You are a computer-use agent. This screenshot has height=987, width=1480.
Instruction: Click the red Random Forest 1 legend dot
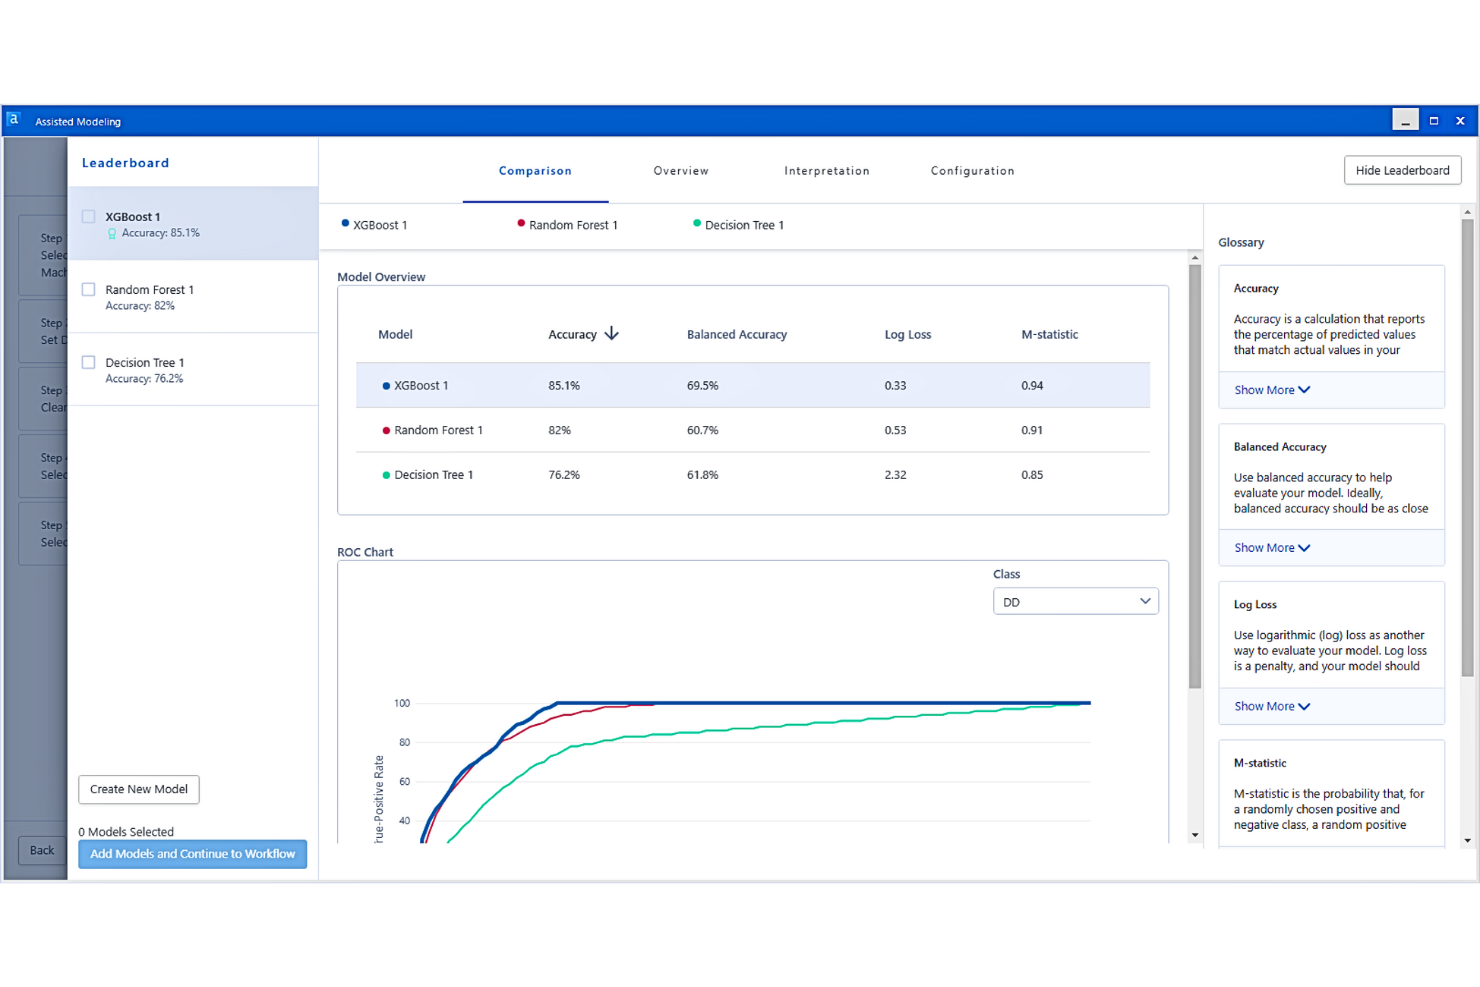(520, 224)
